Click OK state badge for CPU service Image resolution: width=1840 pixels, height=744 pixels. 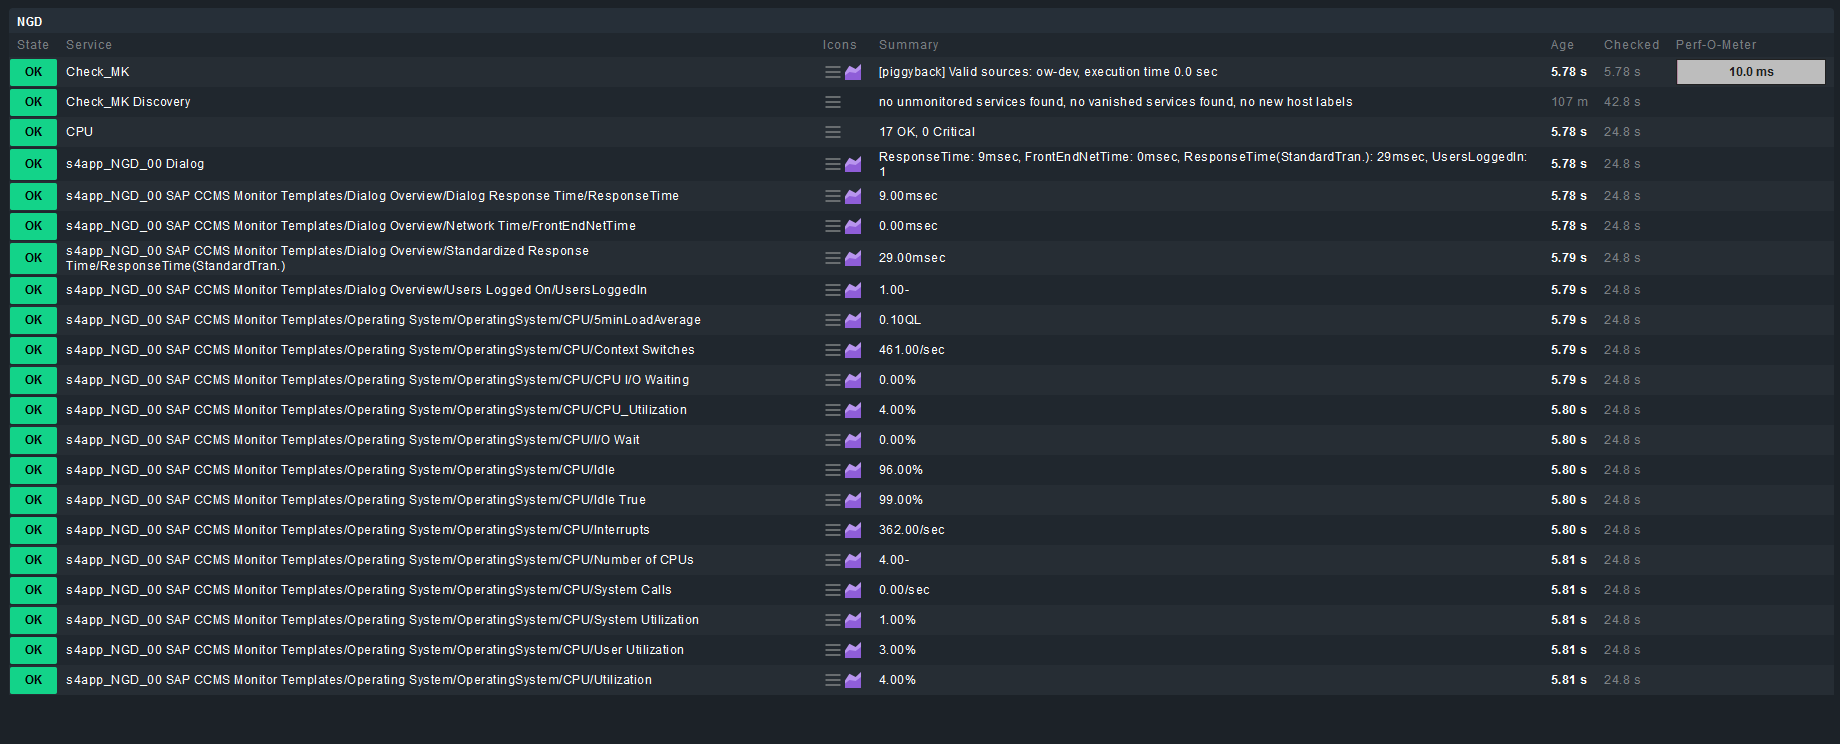[x=33, y=132]
